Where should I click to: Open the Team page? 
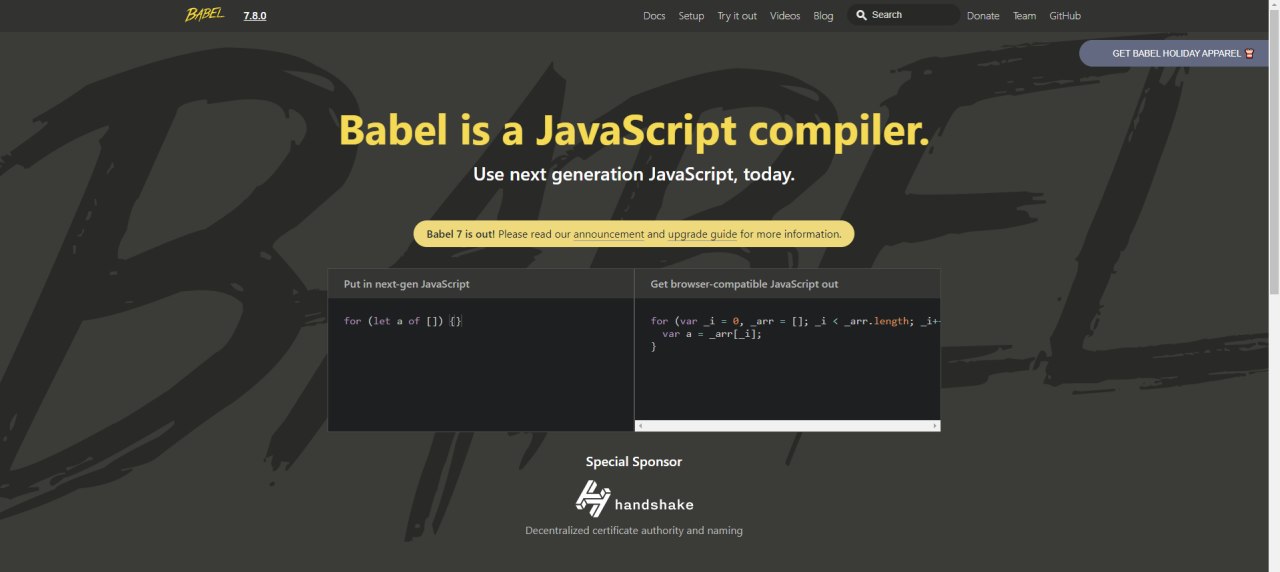coord(1024,16)
